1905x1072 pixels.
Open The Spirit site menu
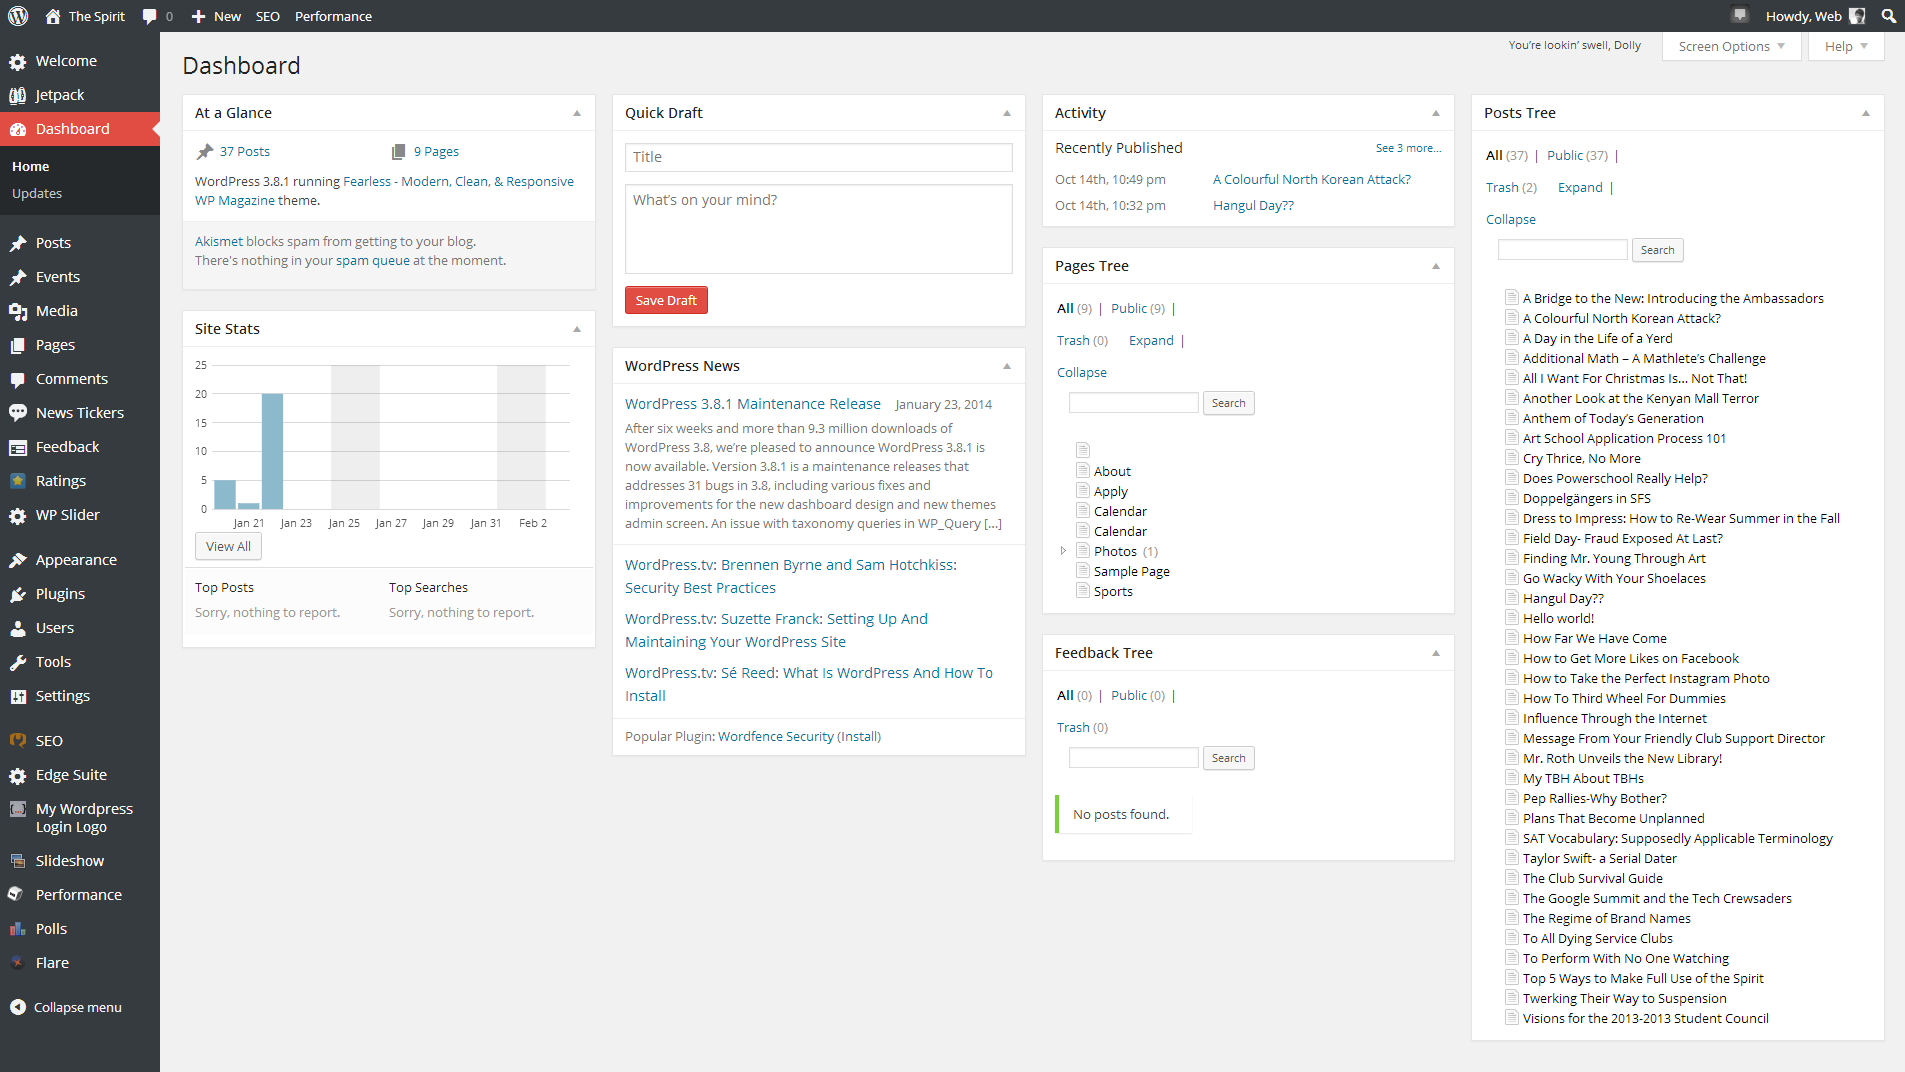point(85,16)
